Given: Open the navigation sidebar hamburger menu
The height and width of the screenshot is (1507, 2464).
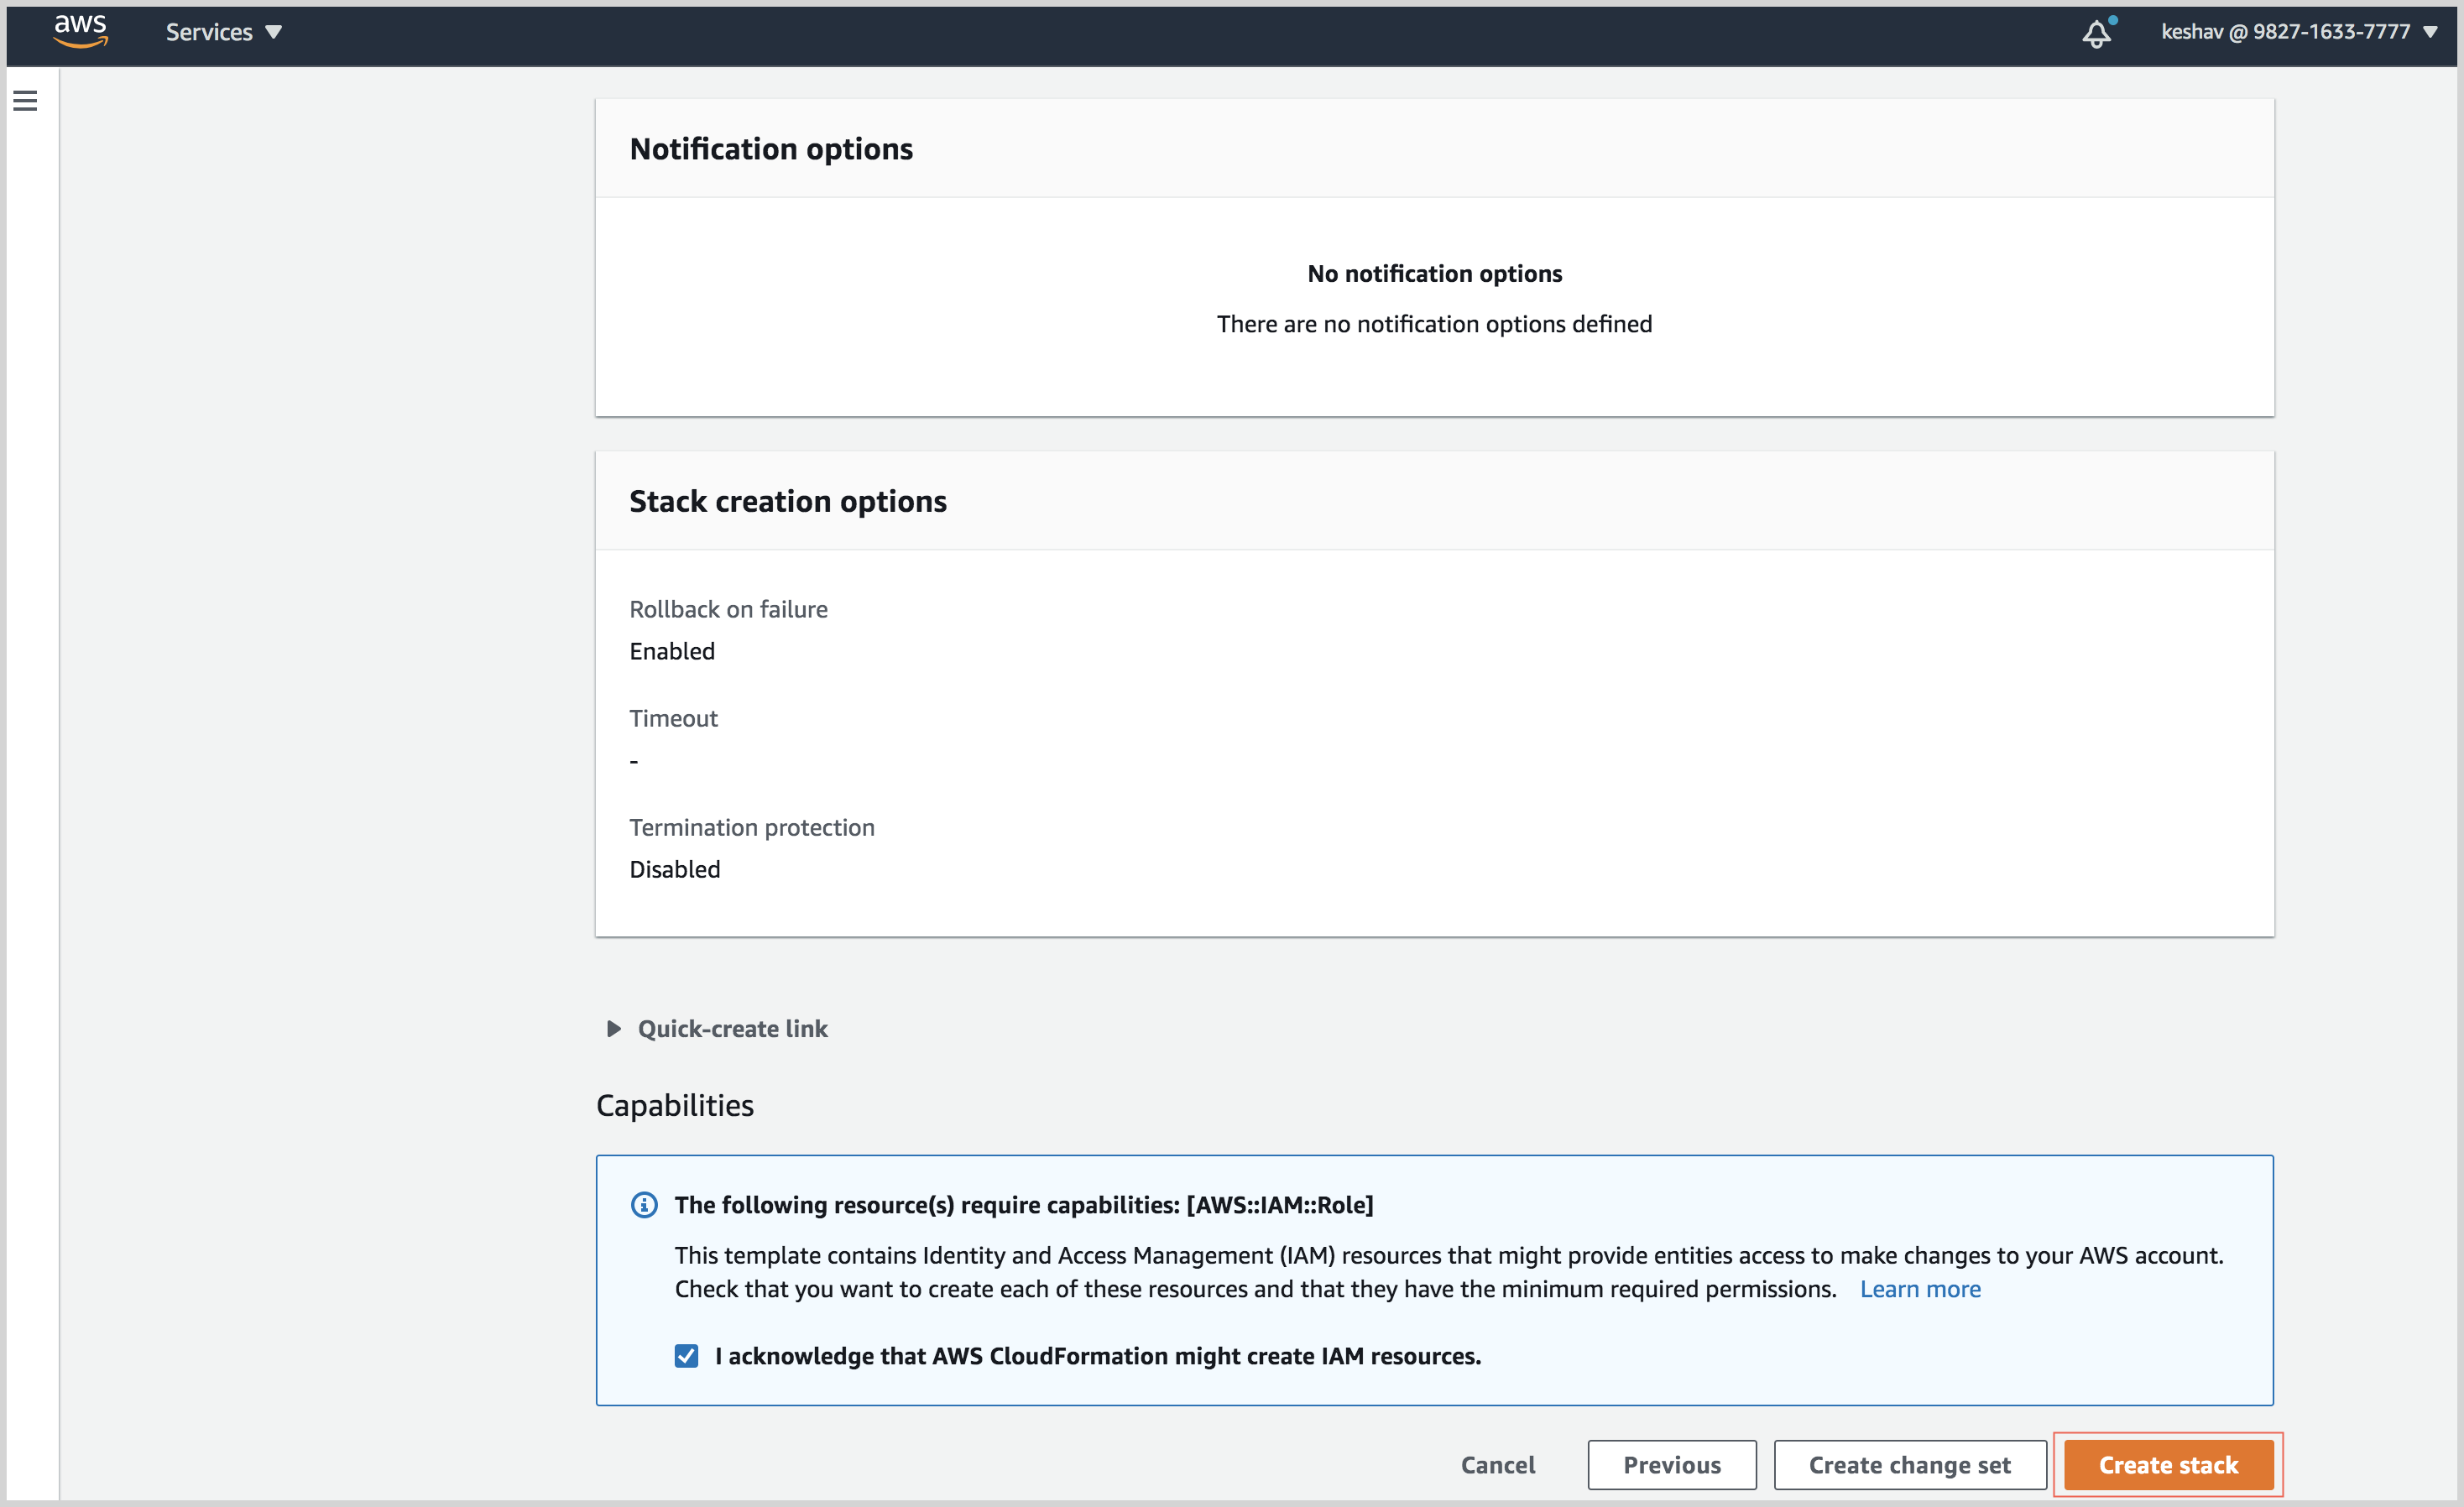Looking at the screenshot, I should (25, 100).
